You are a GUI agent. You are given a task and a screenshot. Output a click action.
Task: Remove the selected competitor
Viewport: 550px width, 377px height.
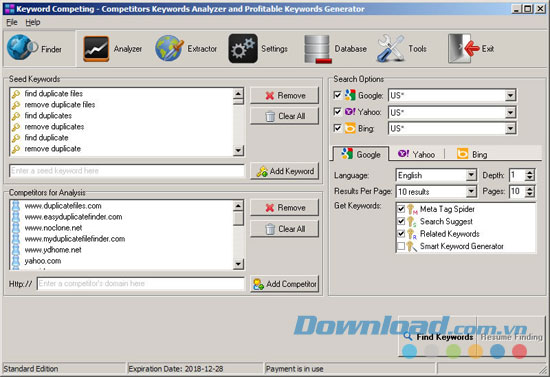point(284,208)
